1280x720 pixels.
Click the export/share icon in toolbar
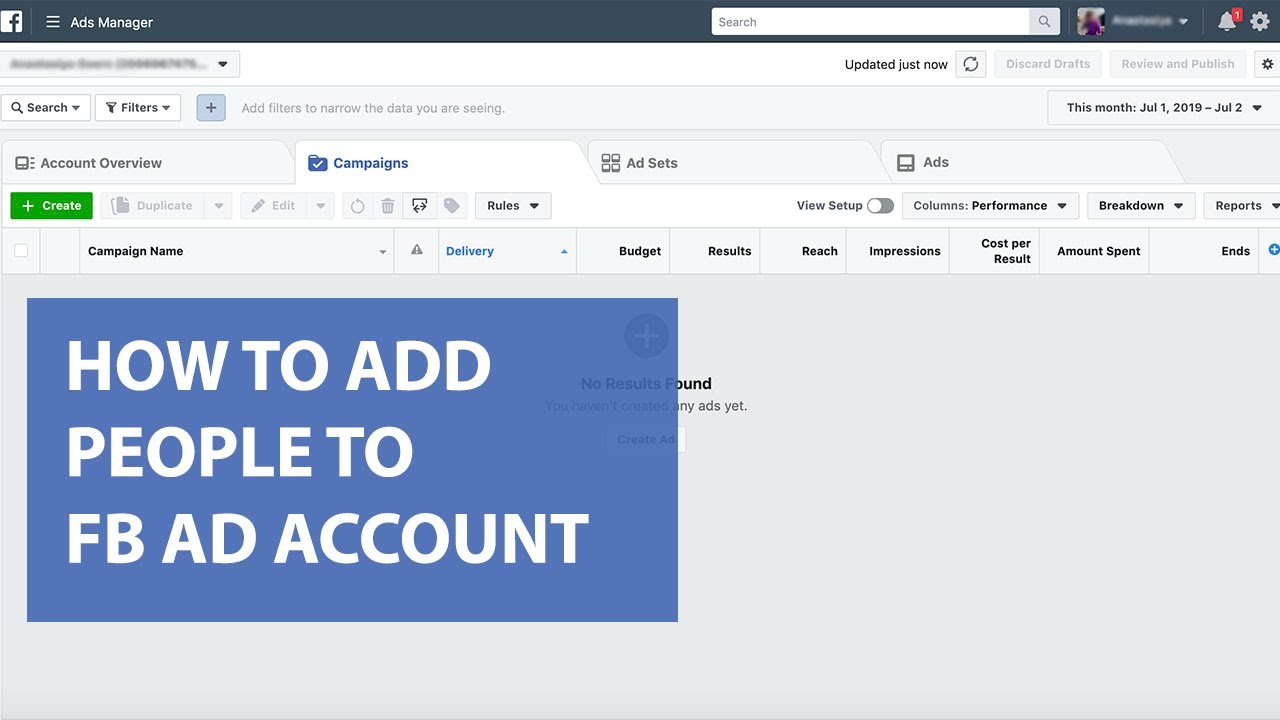420,206
